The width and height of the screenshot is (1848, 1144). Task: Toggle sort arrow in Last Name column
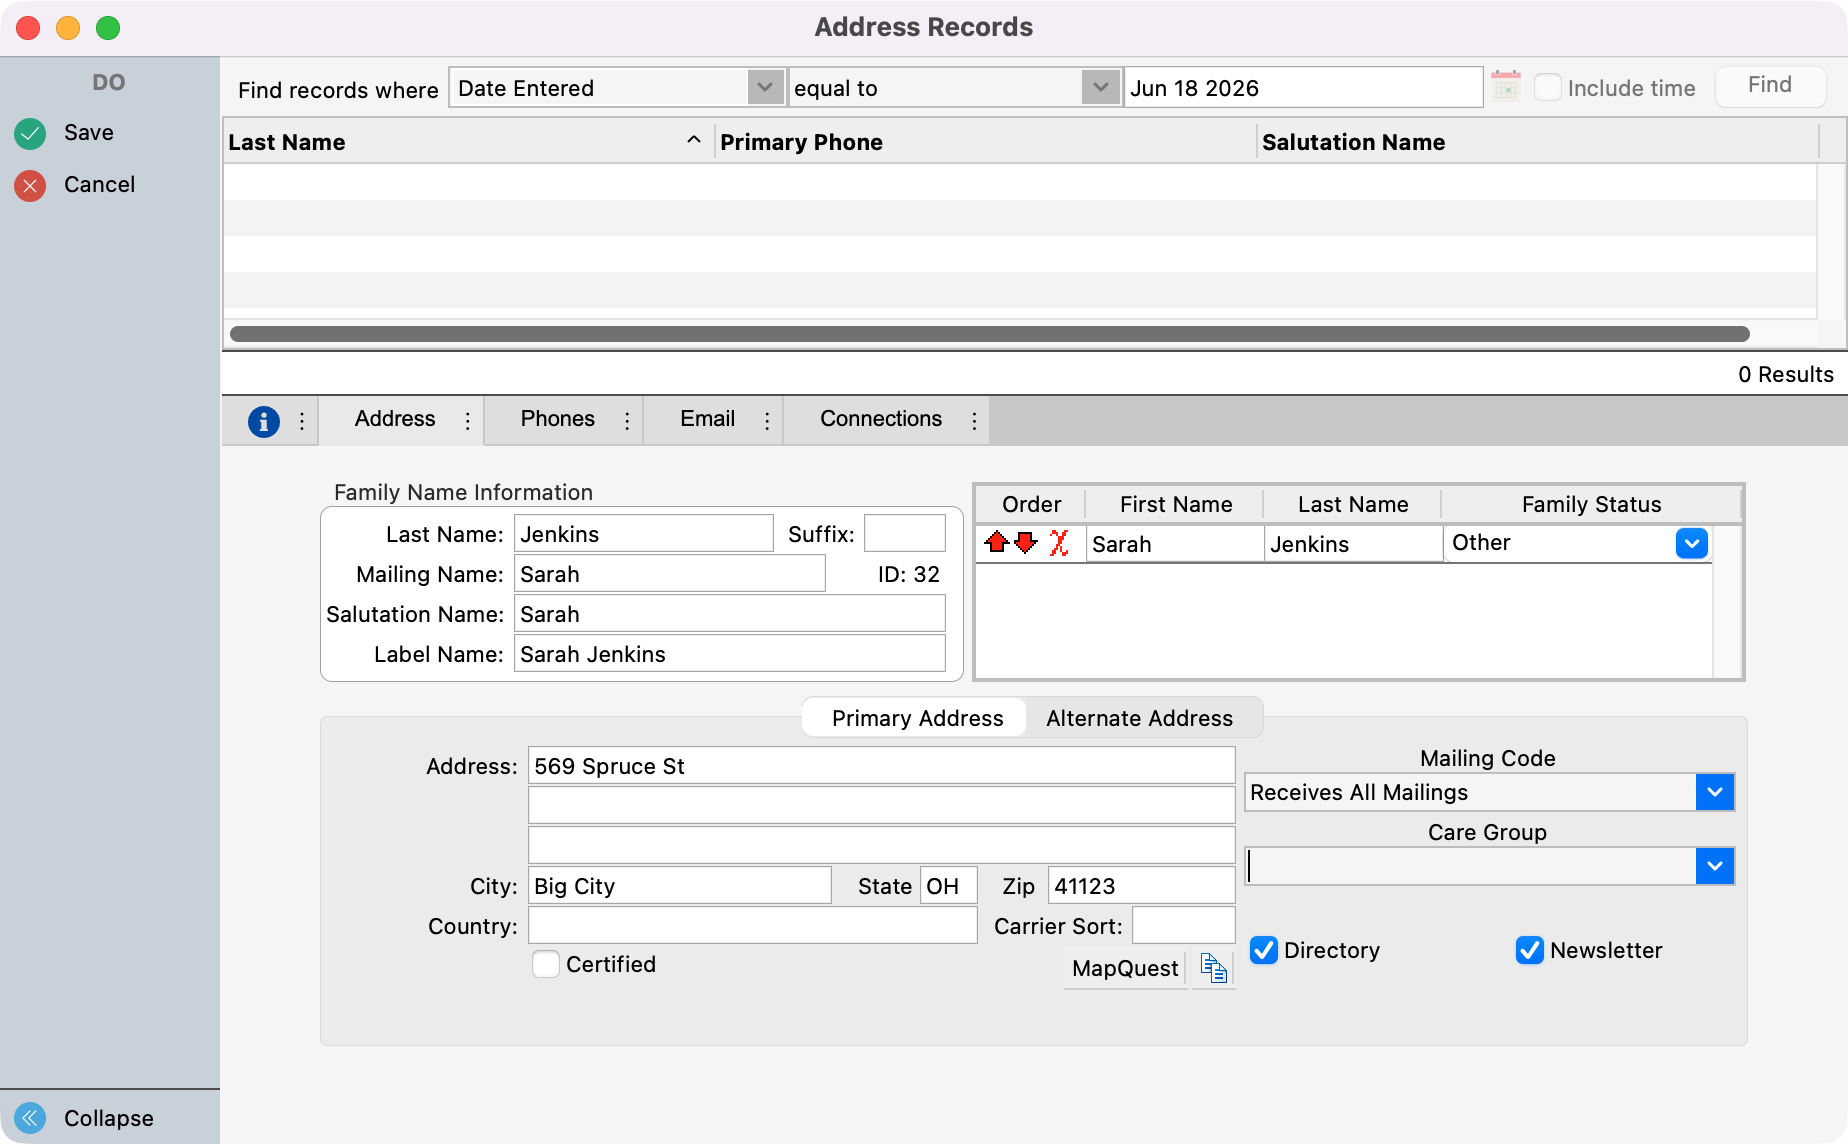(693, 141)
